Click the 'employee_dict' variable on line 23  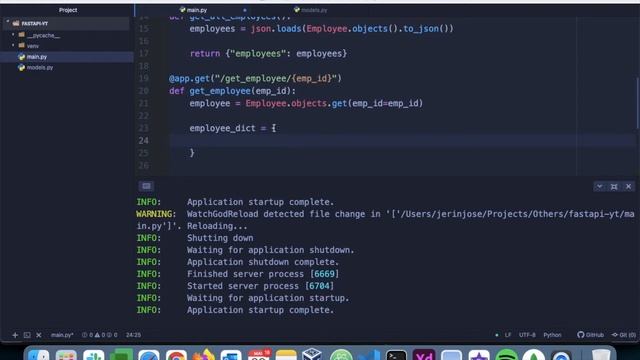click(222, 128)
